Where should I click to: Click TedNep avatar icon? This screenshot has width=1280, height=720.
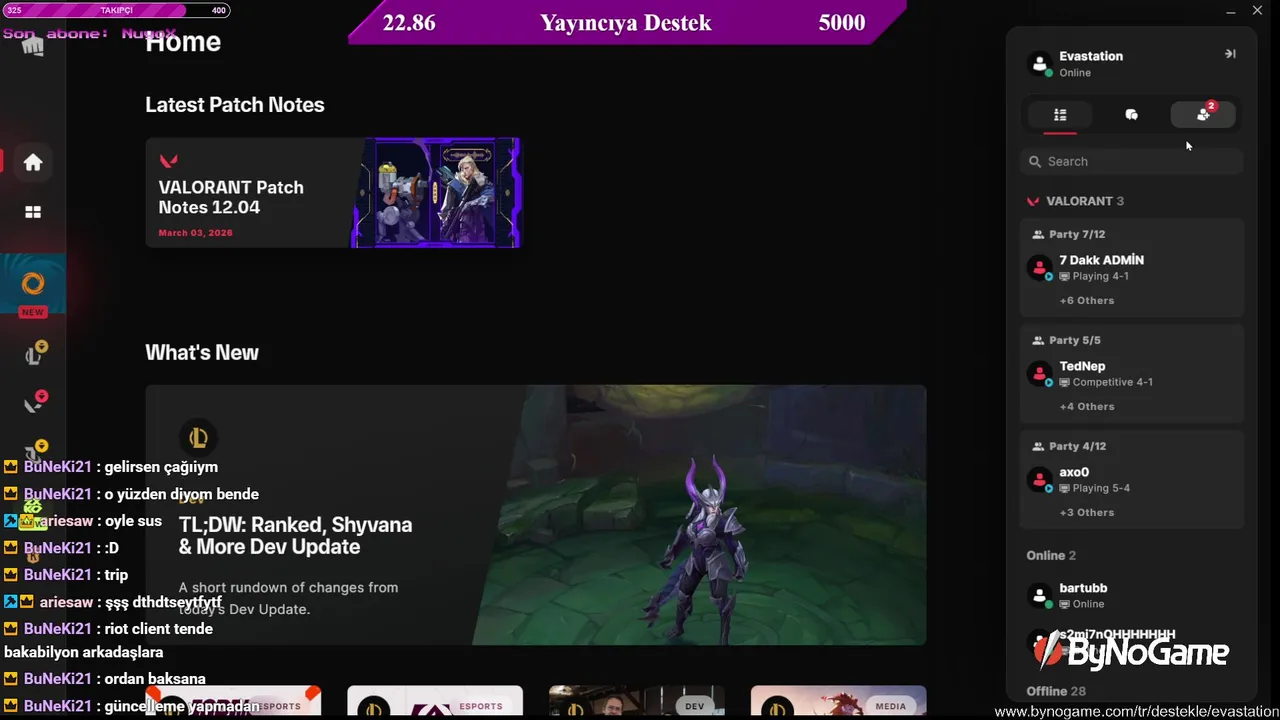tap(1039, 374)
